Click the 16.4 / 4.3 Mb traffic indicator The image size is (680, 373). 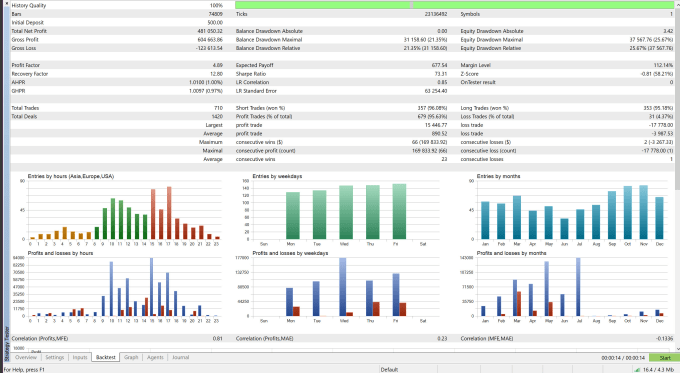(x=657, y=370)
